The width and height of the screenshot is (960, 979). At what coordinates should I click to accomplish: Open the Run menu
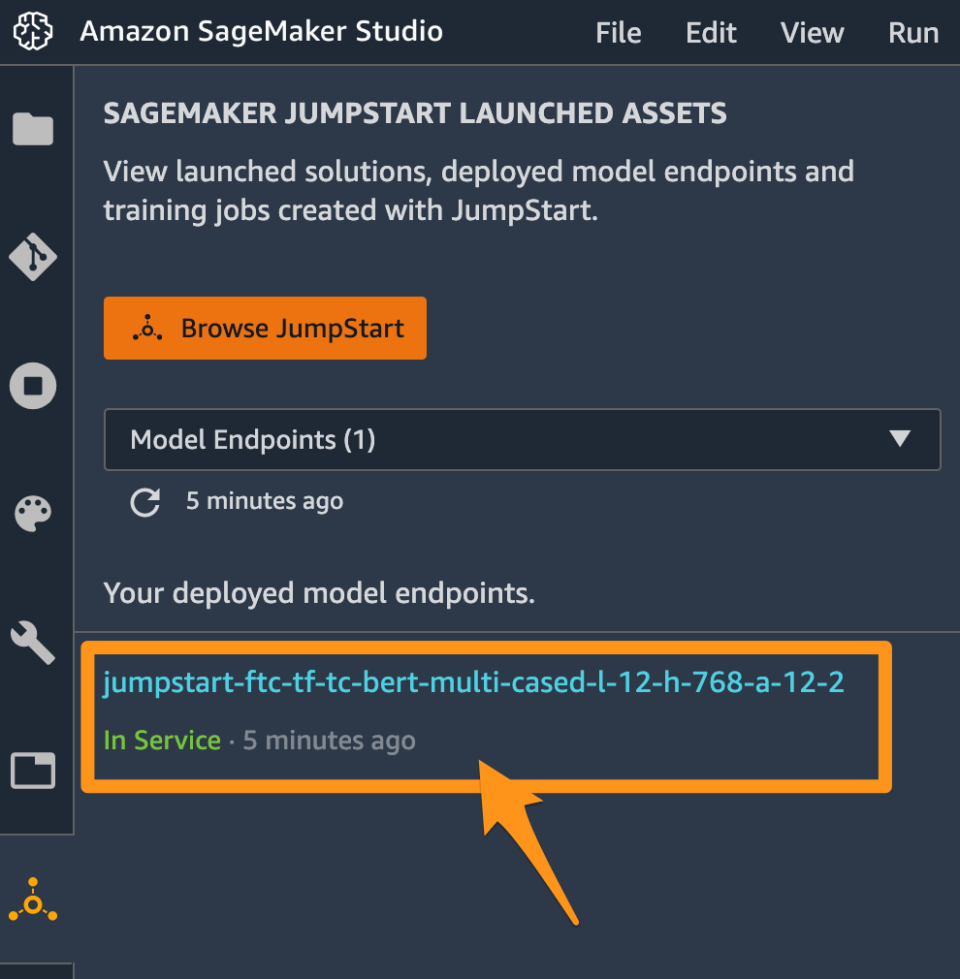pos(913,32)
